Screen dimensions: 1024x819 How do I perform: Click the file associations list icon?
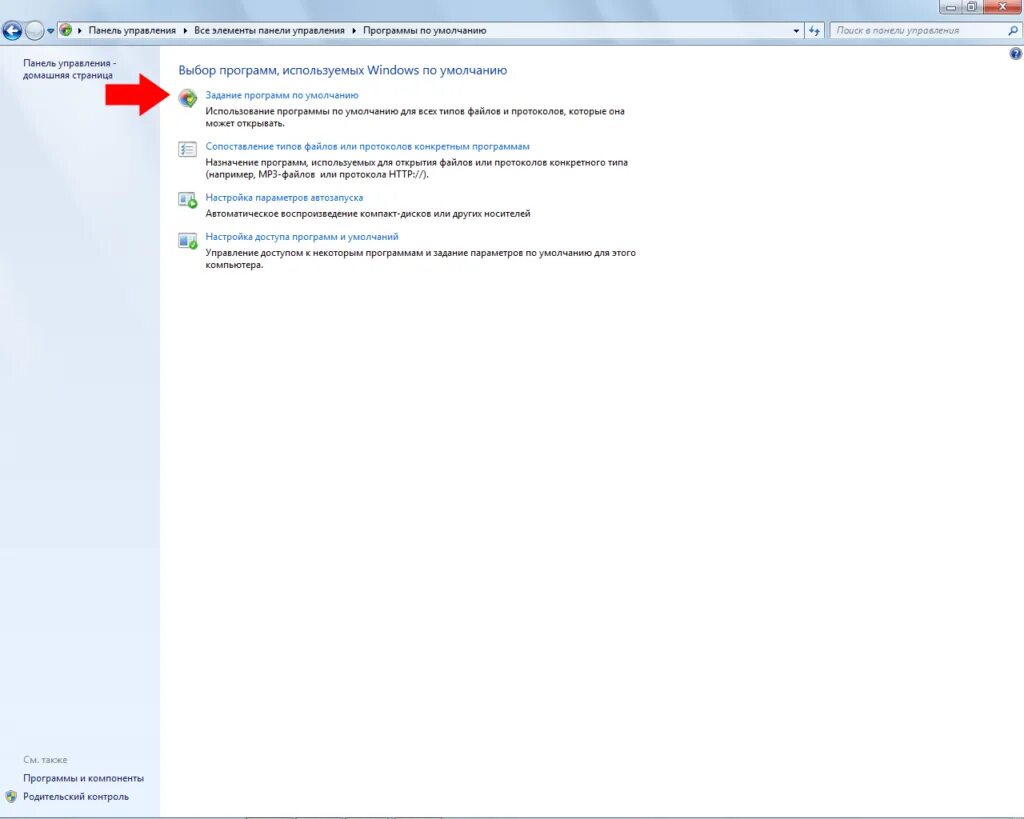click(x=187, y=150)
